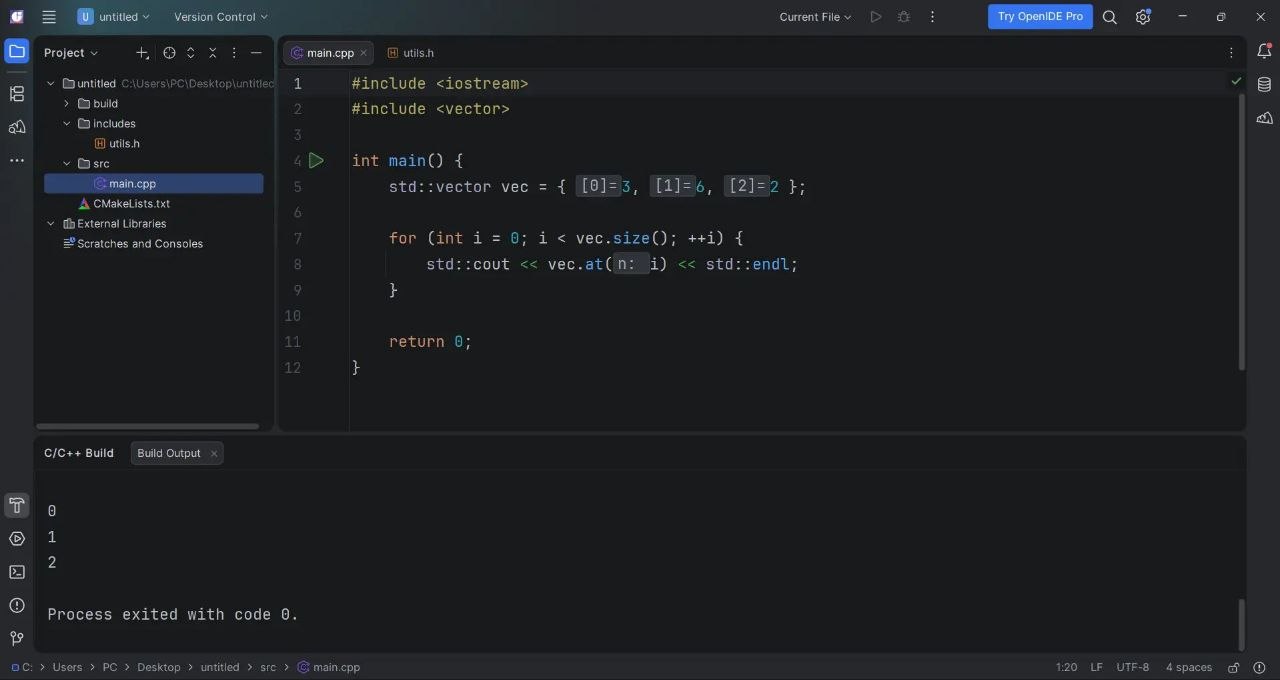Collapse the includes folder
The height and width of the screenshot is (680, 1280).
coord(67,124)
